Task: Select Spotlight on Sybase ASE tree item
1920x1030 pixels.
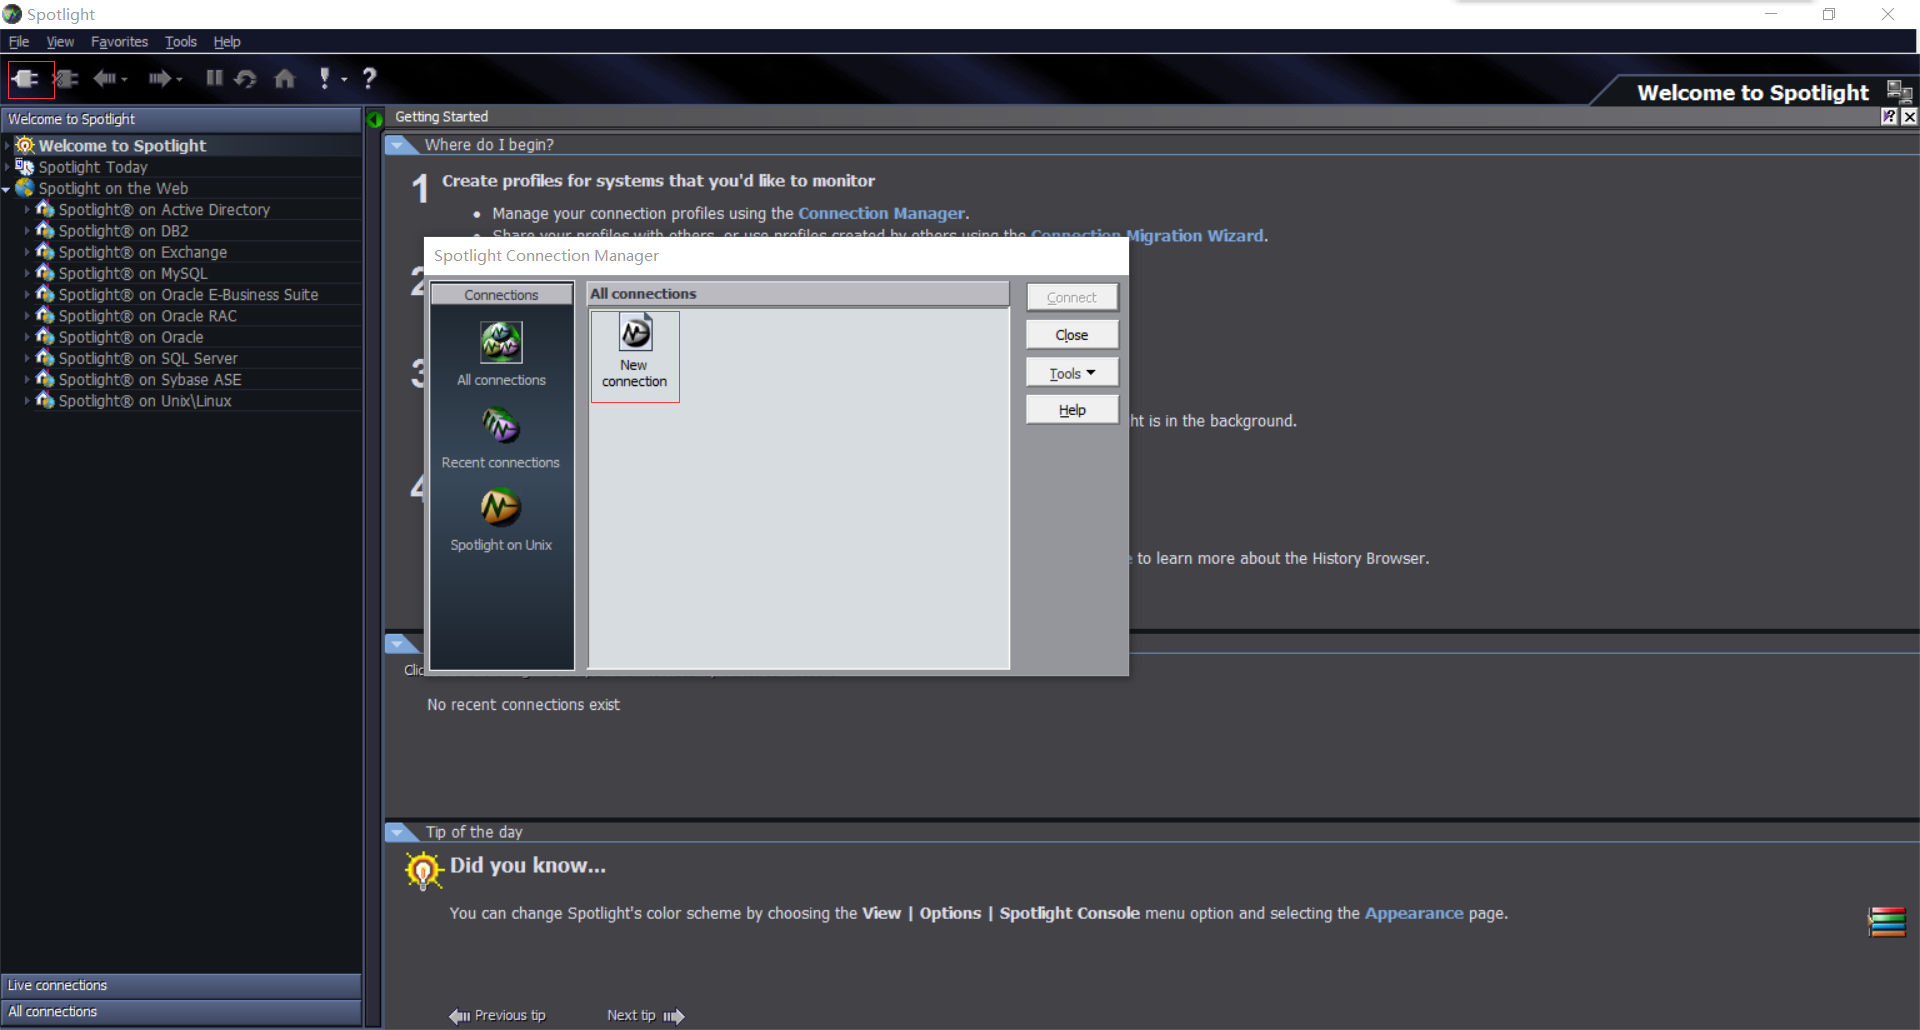Action: coord(150,380)
